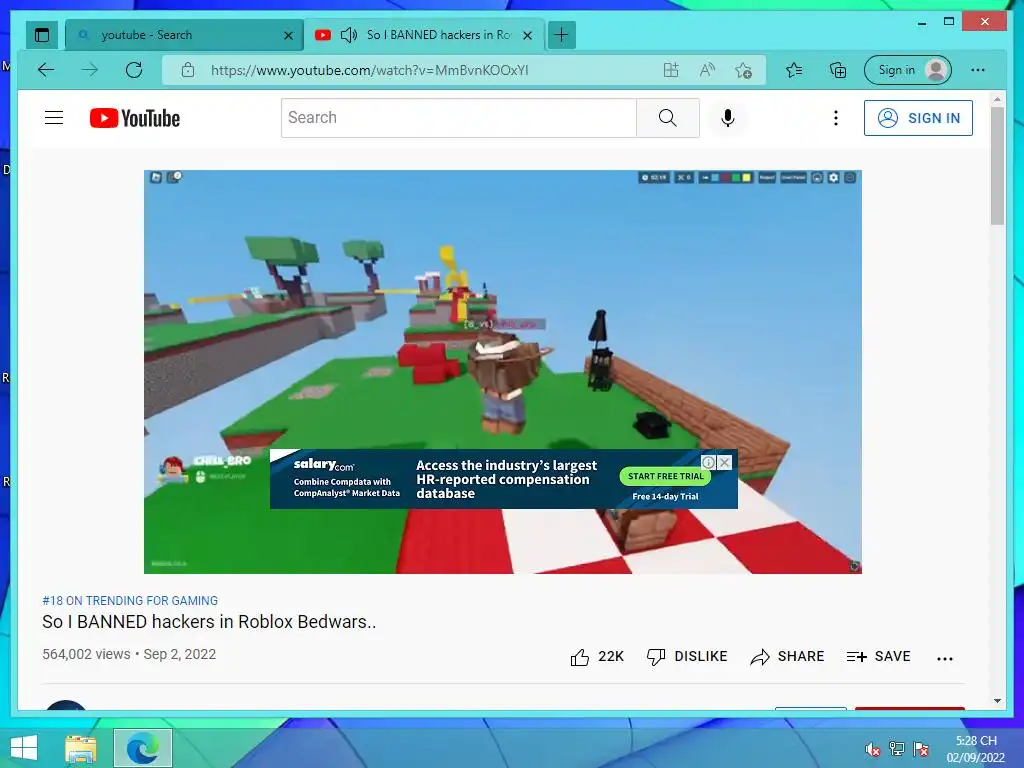Open the network tray icon

(x=897, y=749)
